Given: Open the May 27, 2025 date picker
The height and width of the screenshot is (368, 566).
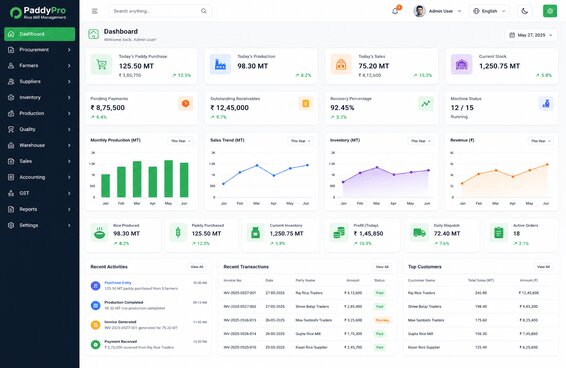Looking at the screenshot, I should pos(531,35).
